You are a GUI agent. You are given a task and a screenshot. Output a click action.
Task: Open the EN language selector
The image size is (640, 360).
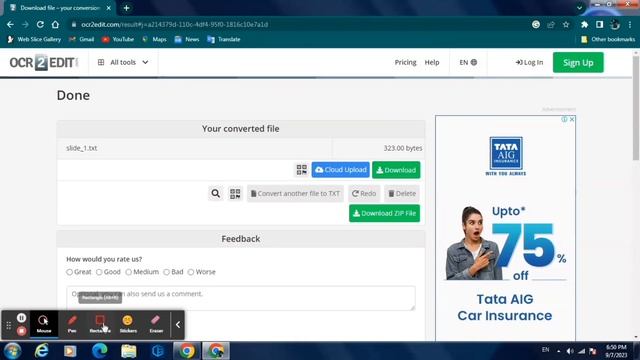tap(468, 62)
